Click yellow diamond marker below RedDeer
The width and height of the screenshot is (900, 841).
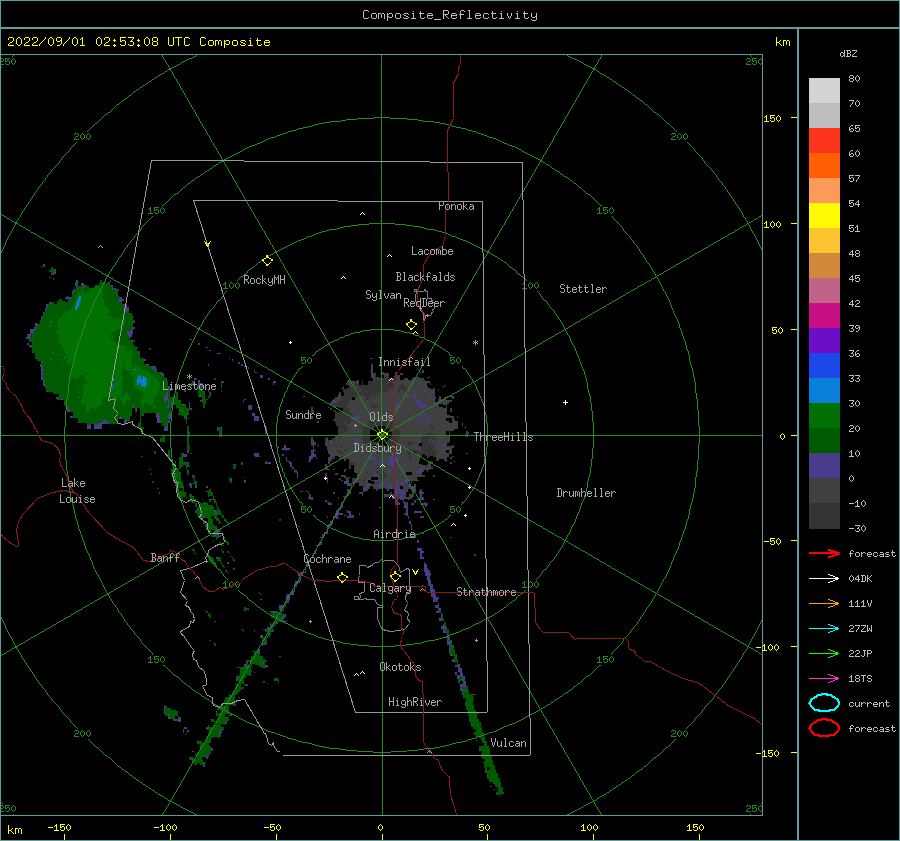(412, 325)
